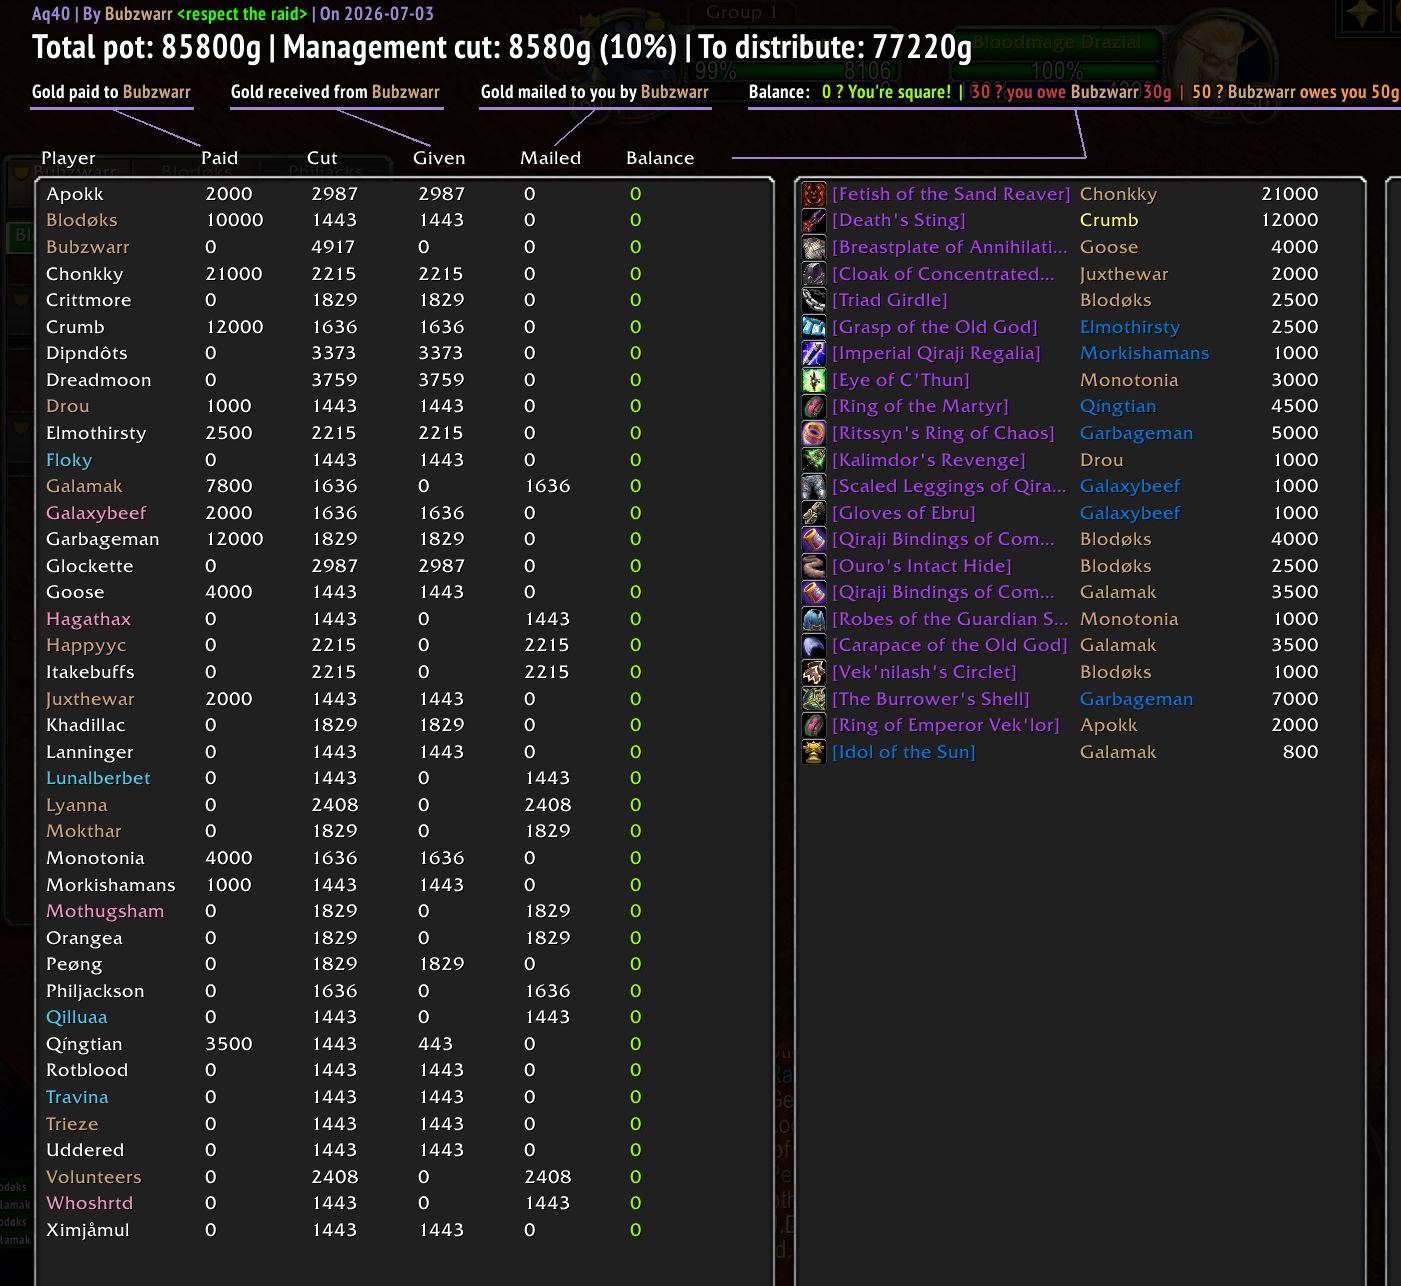This screenshot has width=1401, height=1286.
Task: Click the Ring of the Martyr icon
Action: [x=814, y=406]
